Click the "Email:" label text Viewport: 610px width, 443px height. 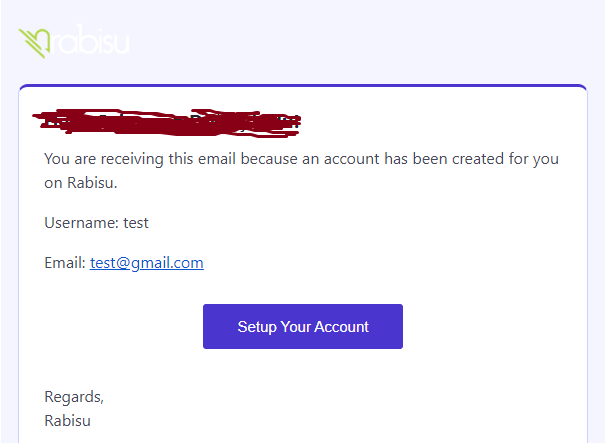[x=65, y=263]
